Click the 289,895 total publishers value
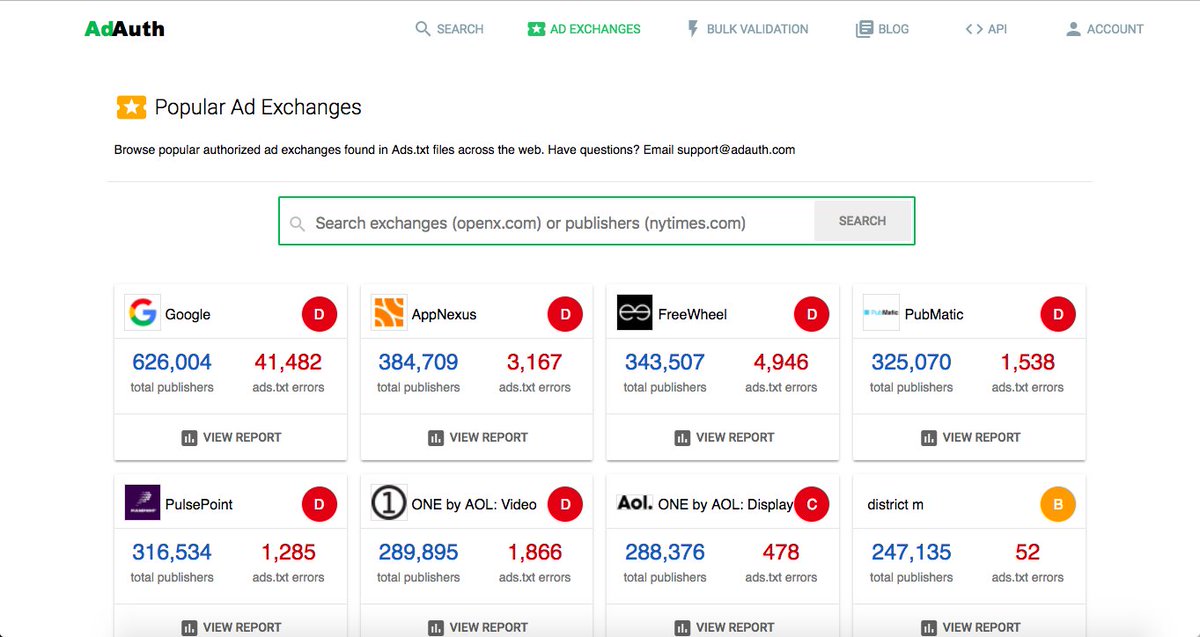This screenshot has height=637, width=1200. tap(418, 552)
